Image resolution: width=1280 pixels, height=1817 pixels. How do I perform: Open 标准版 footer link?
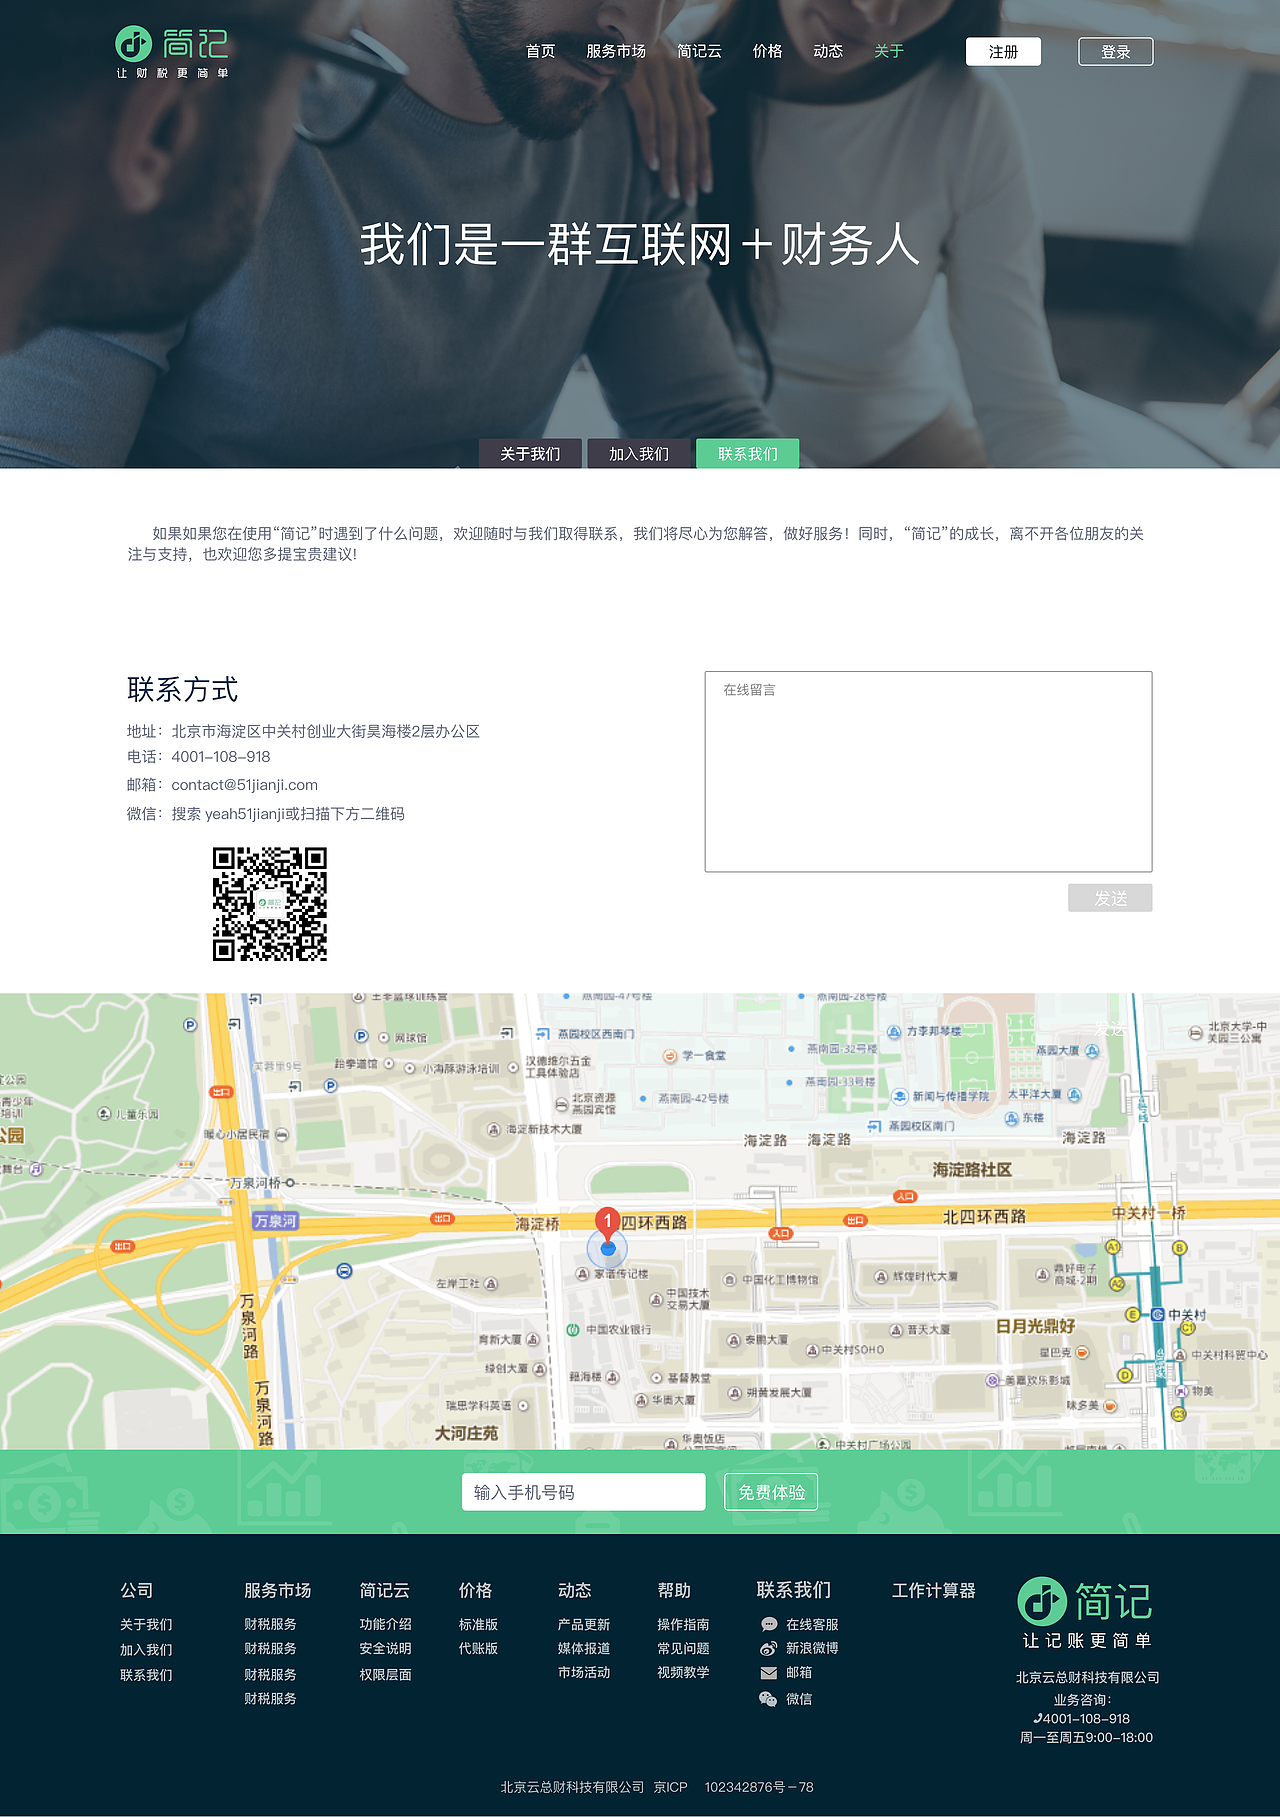478,1624
